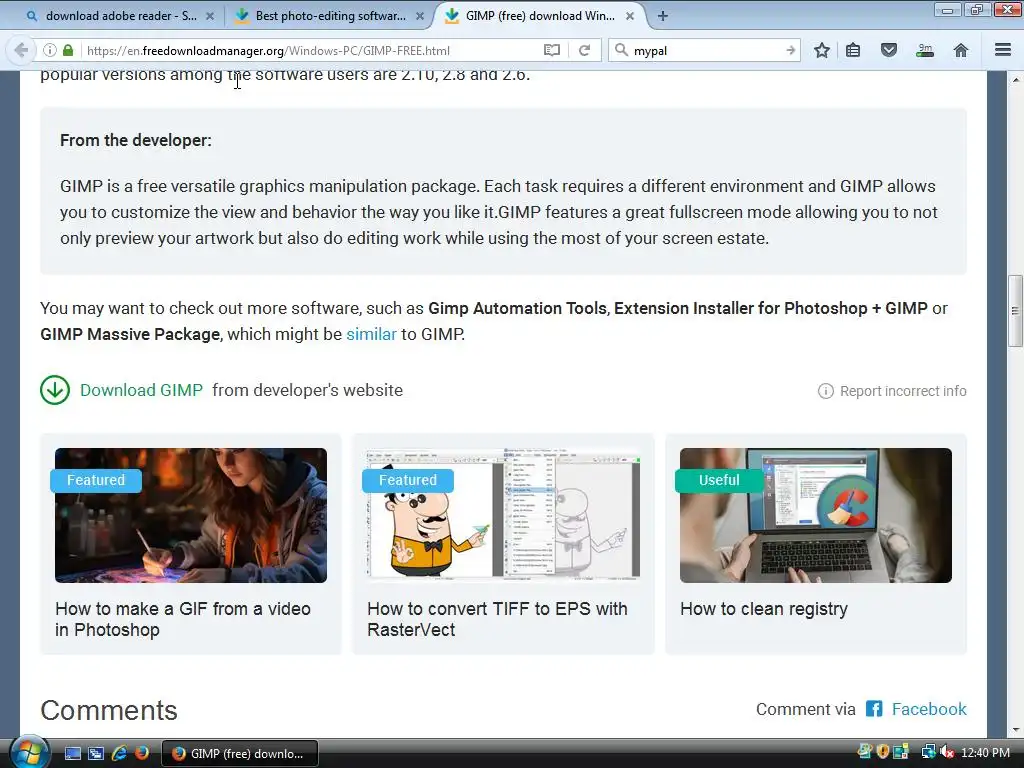Viewport: 1024px width, 768px height.
Task: Open the hamburger menu
Action: [x=1003, y=50]
